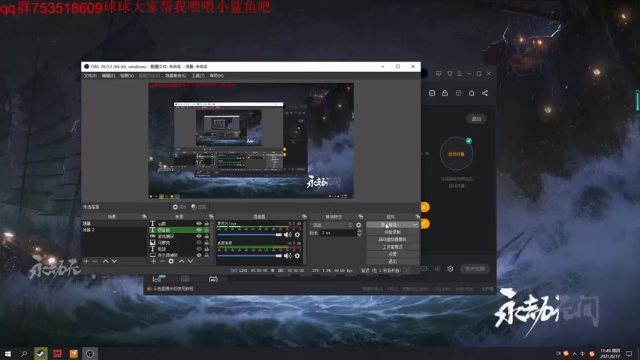Click the 工作室模式 studio mode button
The width and height of the screenshot is (640, 360).
tap(392, 247)
